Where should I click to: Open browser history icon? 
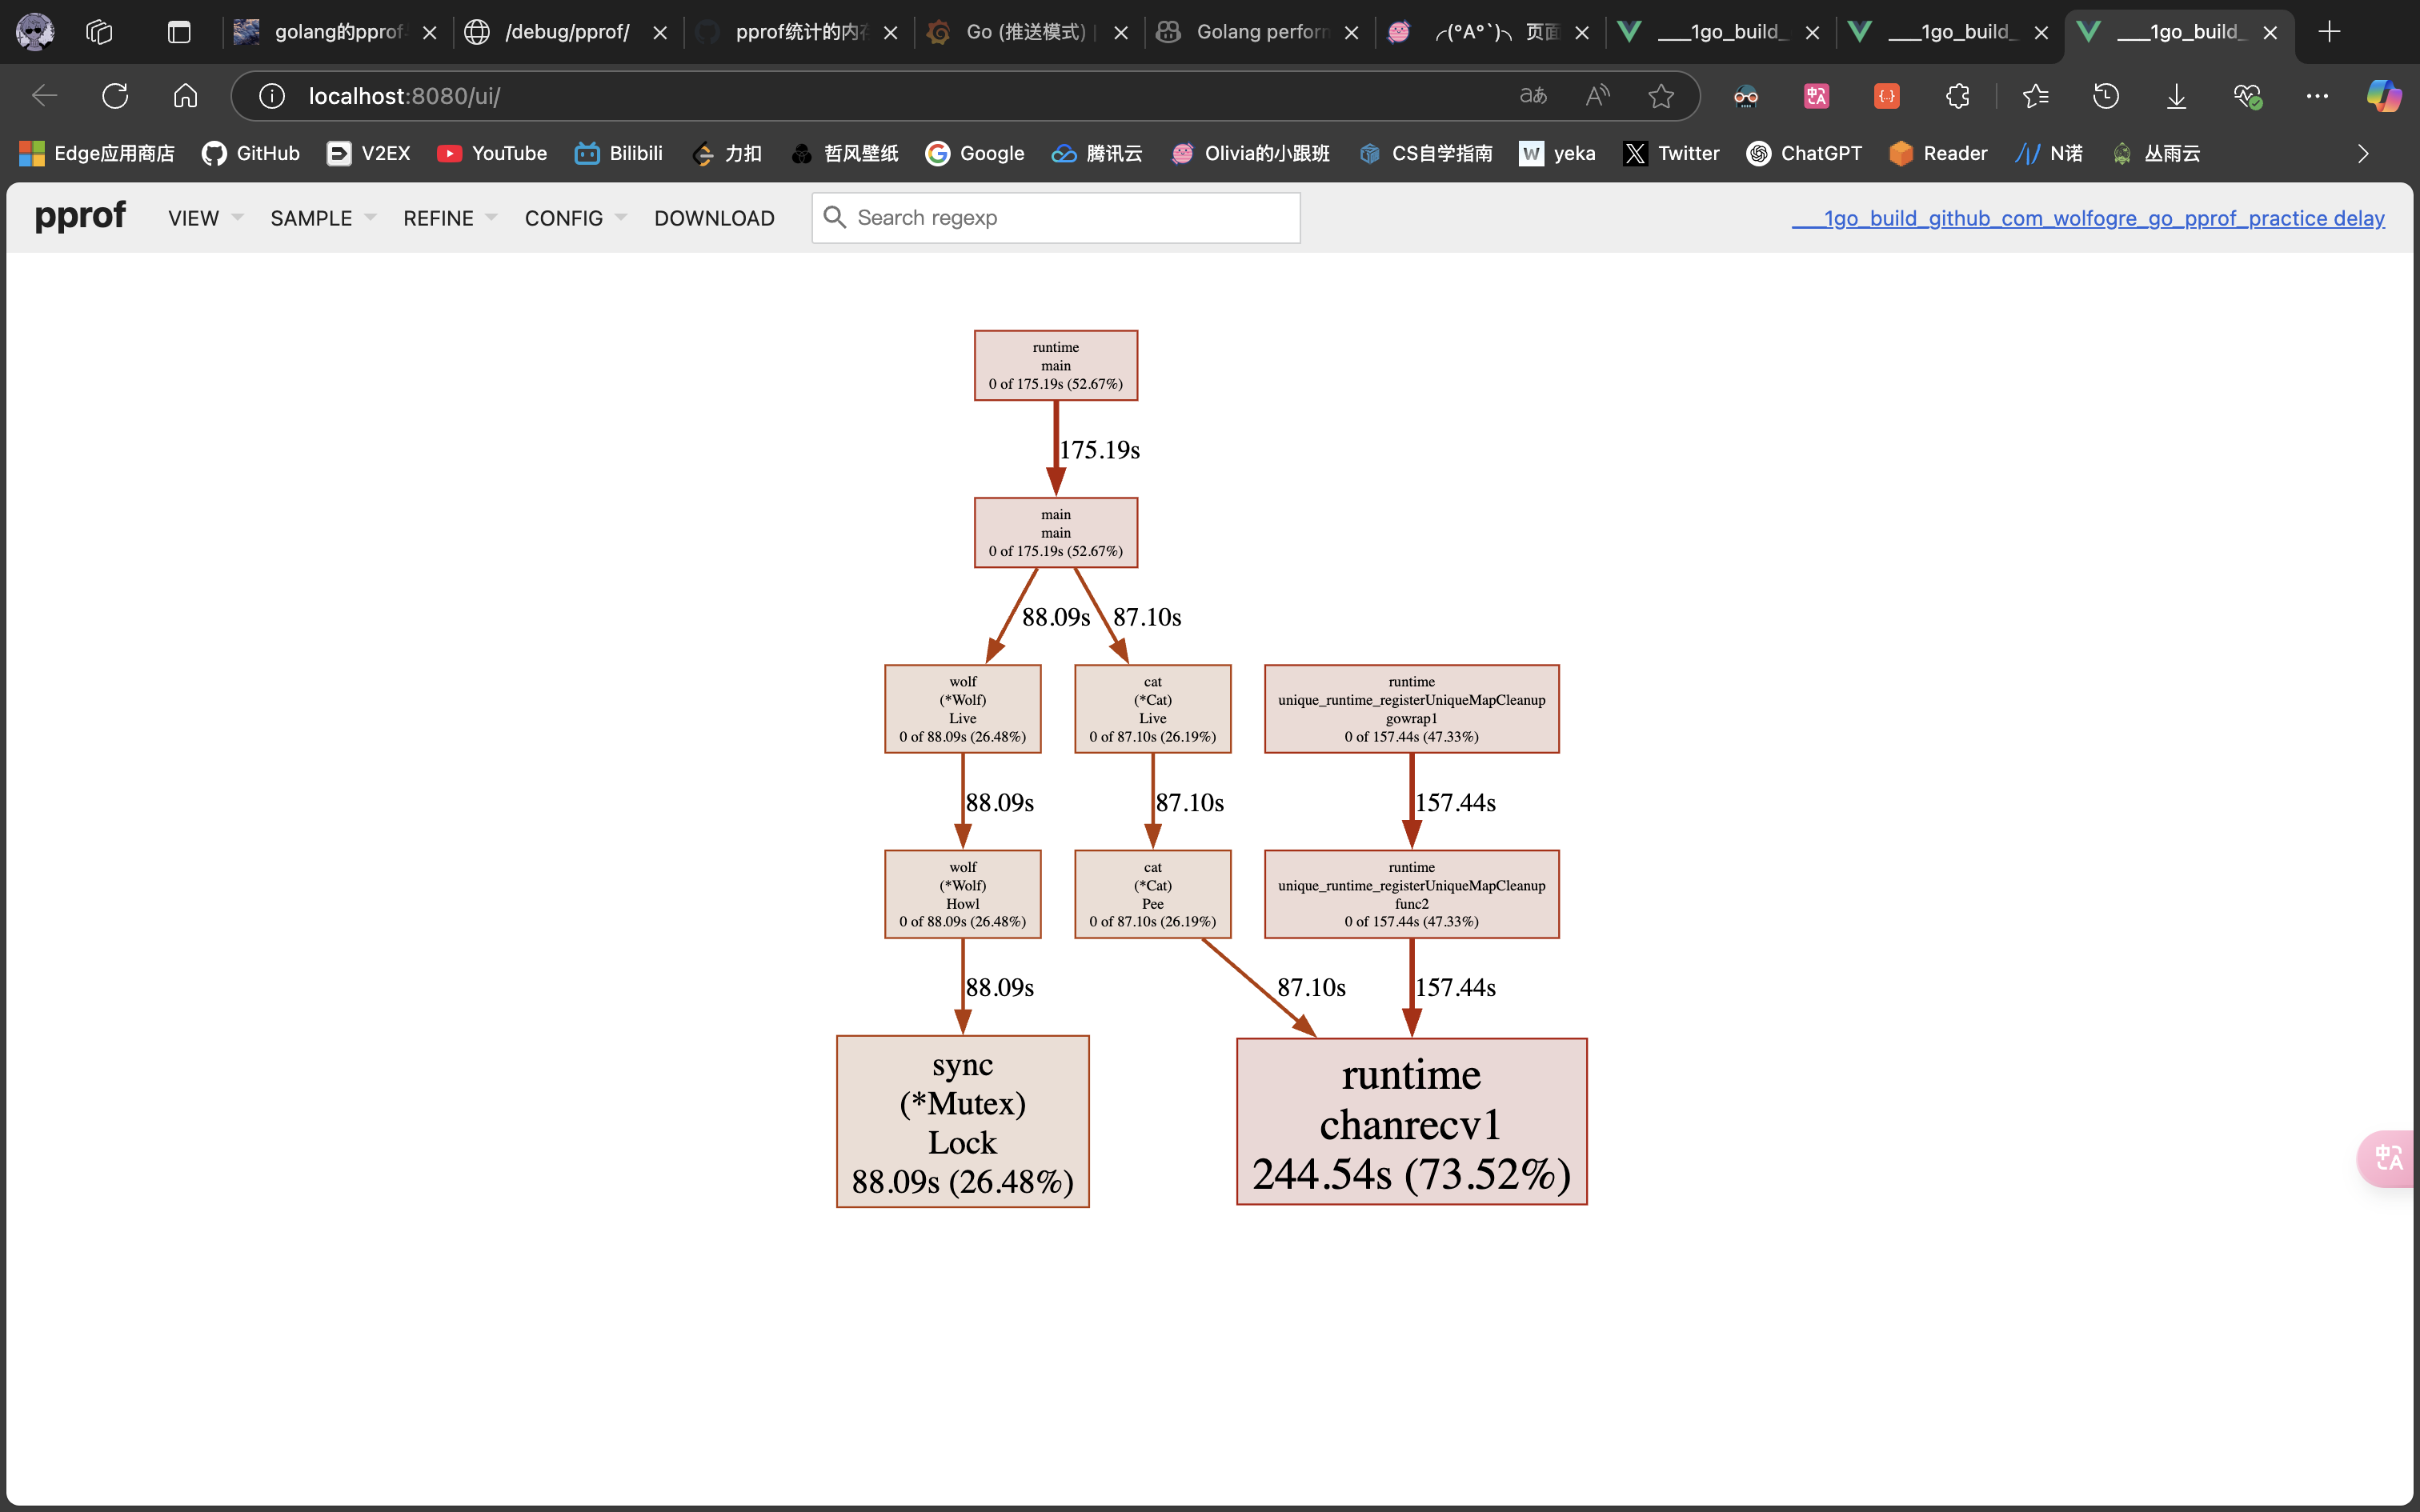2106,96
